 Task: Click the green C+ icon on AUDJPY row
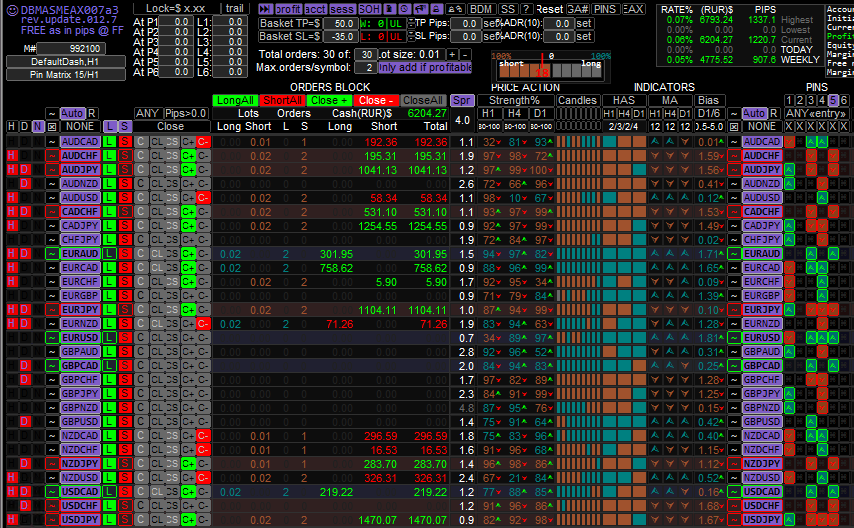pos(188,169)
